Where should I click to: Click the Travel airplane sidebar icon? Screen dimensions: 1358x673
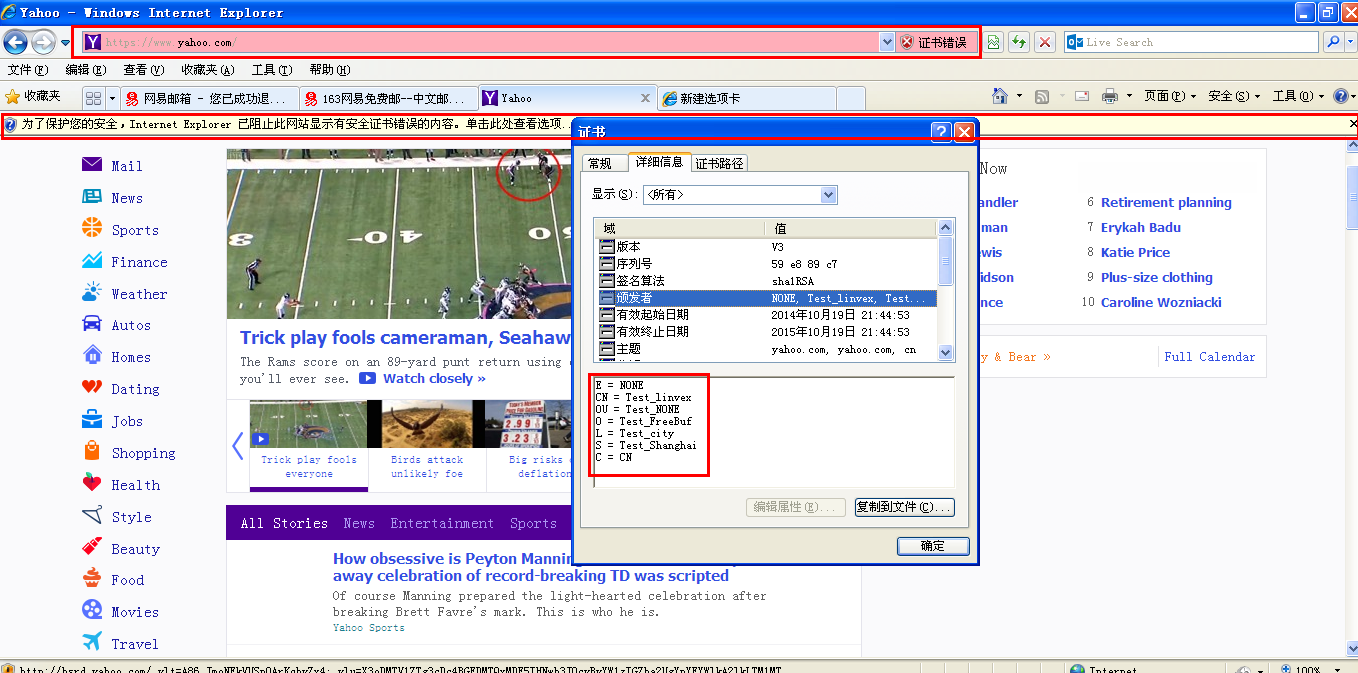click(92, 642)
